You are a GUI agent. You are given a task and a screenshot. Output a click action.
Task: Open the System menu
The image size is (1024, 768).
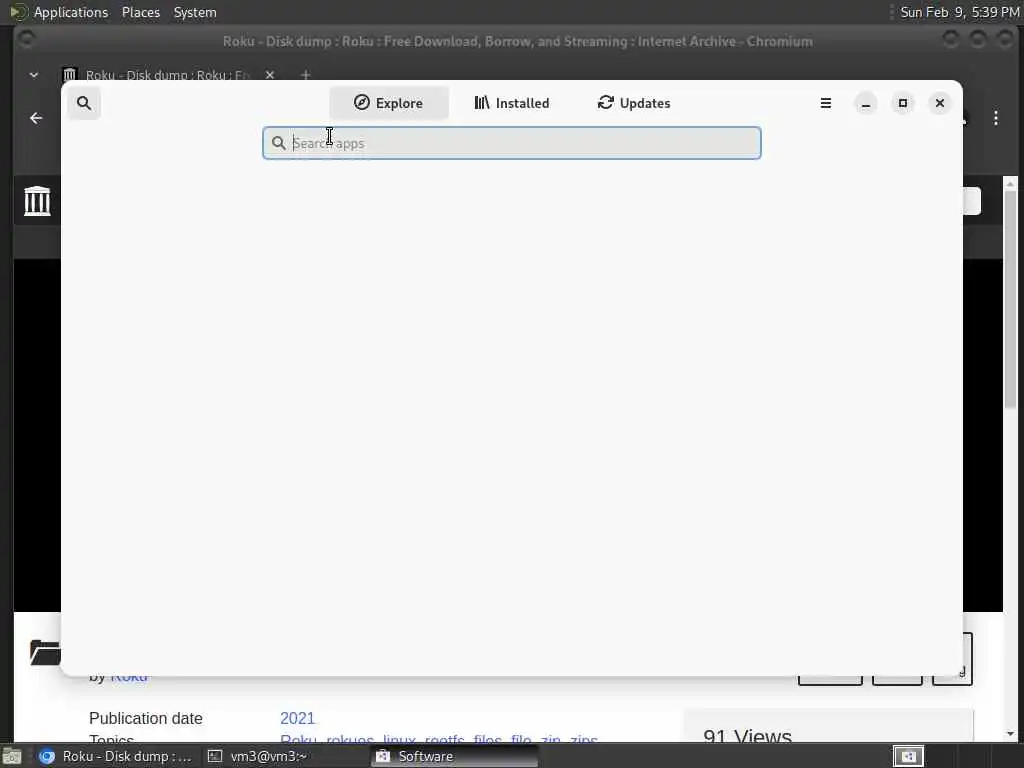tap(195, 12)
